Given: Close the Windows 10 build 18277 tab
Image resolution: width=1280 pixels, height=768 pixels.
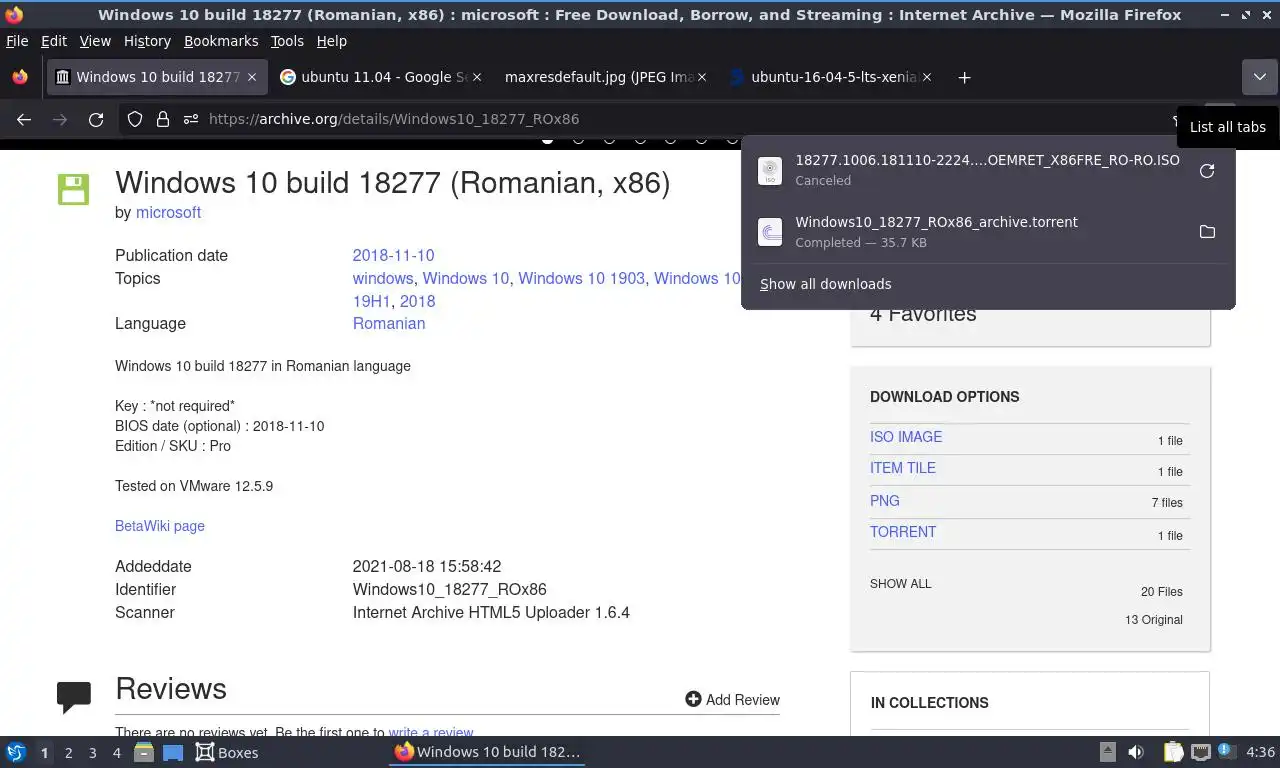Looking at the screenshot, I should click(252, 77).
